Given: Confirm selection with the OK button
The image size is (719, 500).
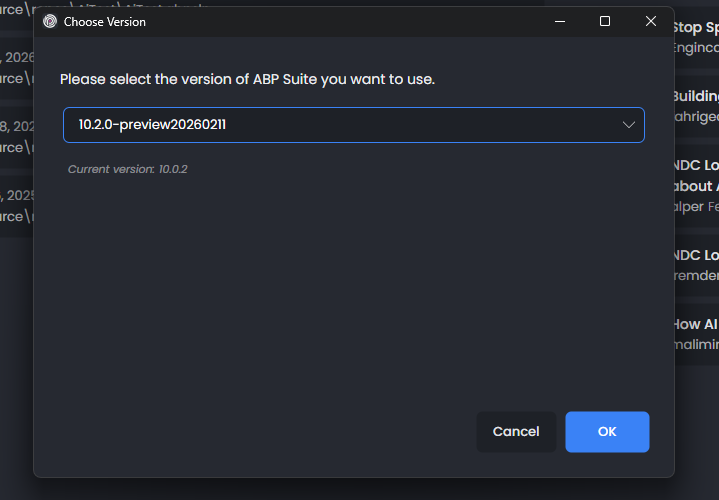Looking at the screenshot, I should coord(607,431).
